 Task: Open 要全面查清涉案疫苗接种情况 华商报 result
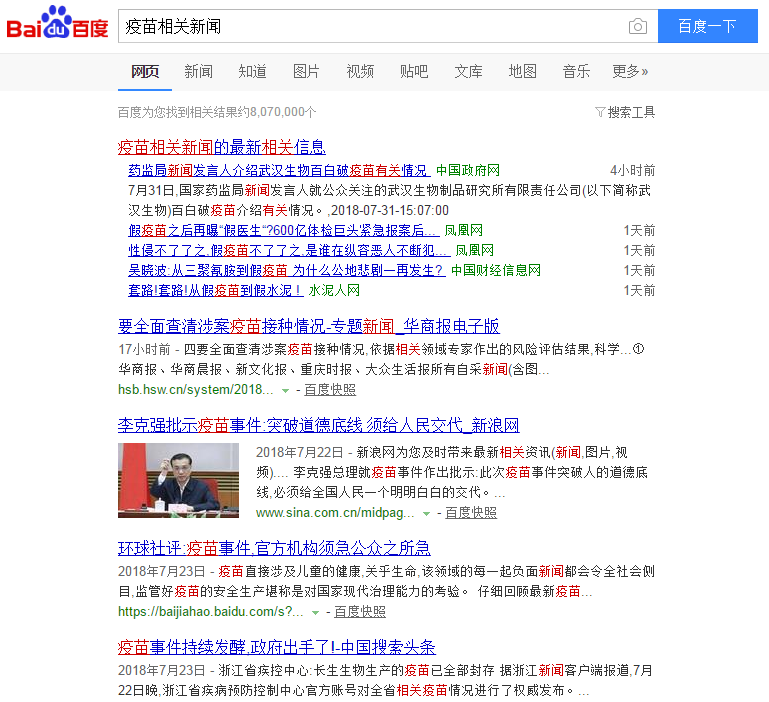click(308, 326)
